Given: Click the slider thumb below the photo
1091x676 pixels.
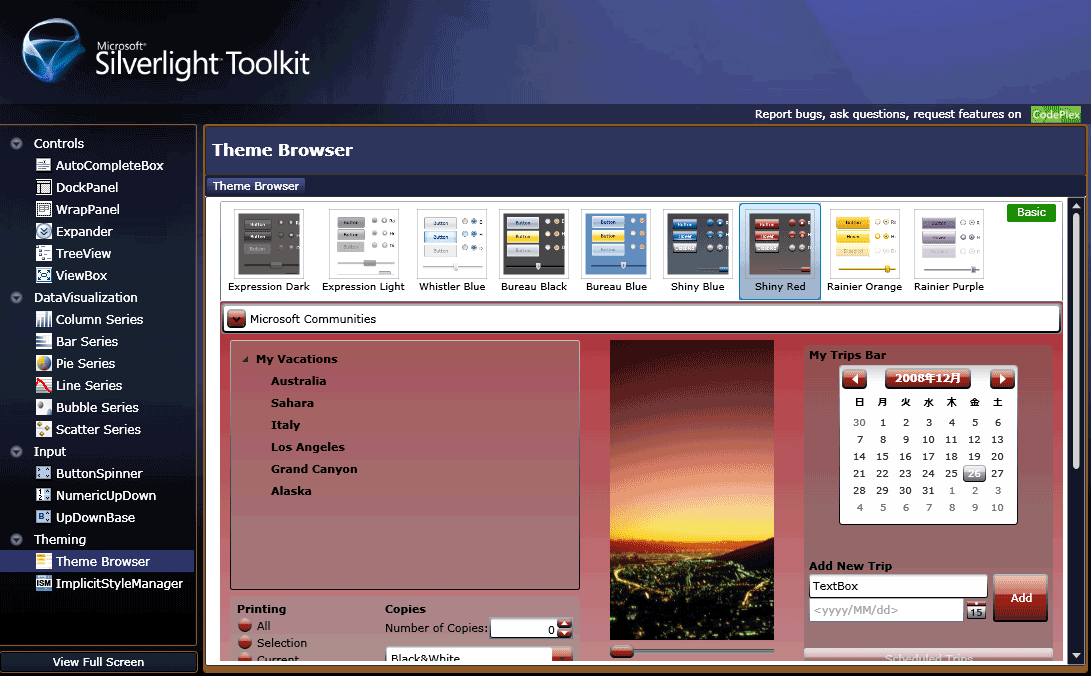Looking at the screenshot, I should pyautogui.click(x=622, y=652).
